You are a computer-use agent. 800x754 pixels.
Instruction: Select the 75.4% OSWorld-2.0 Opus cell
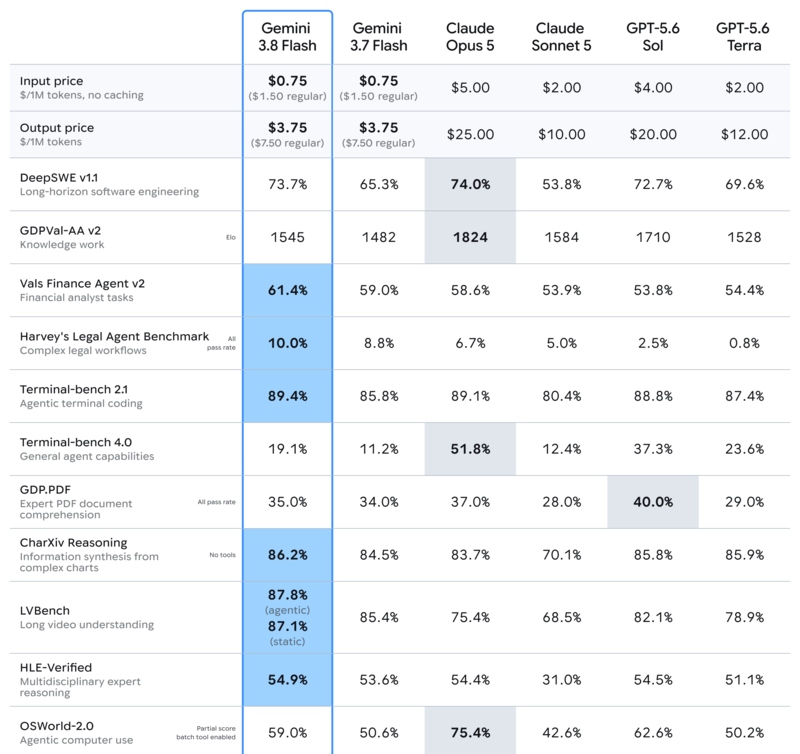tap(470, 731)
